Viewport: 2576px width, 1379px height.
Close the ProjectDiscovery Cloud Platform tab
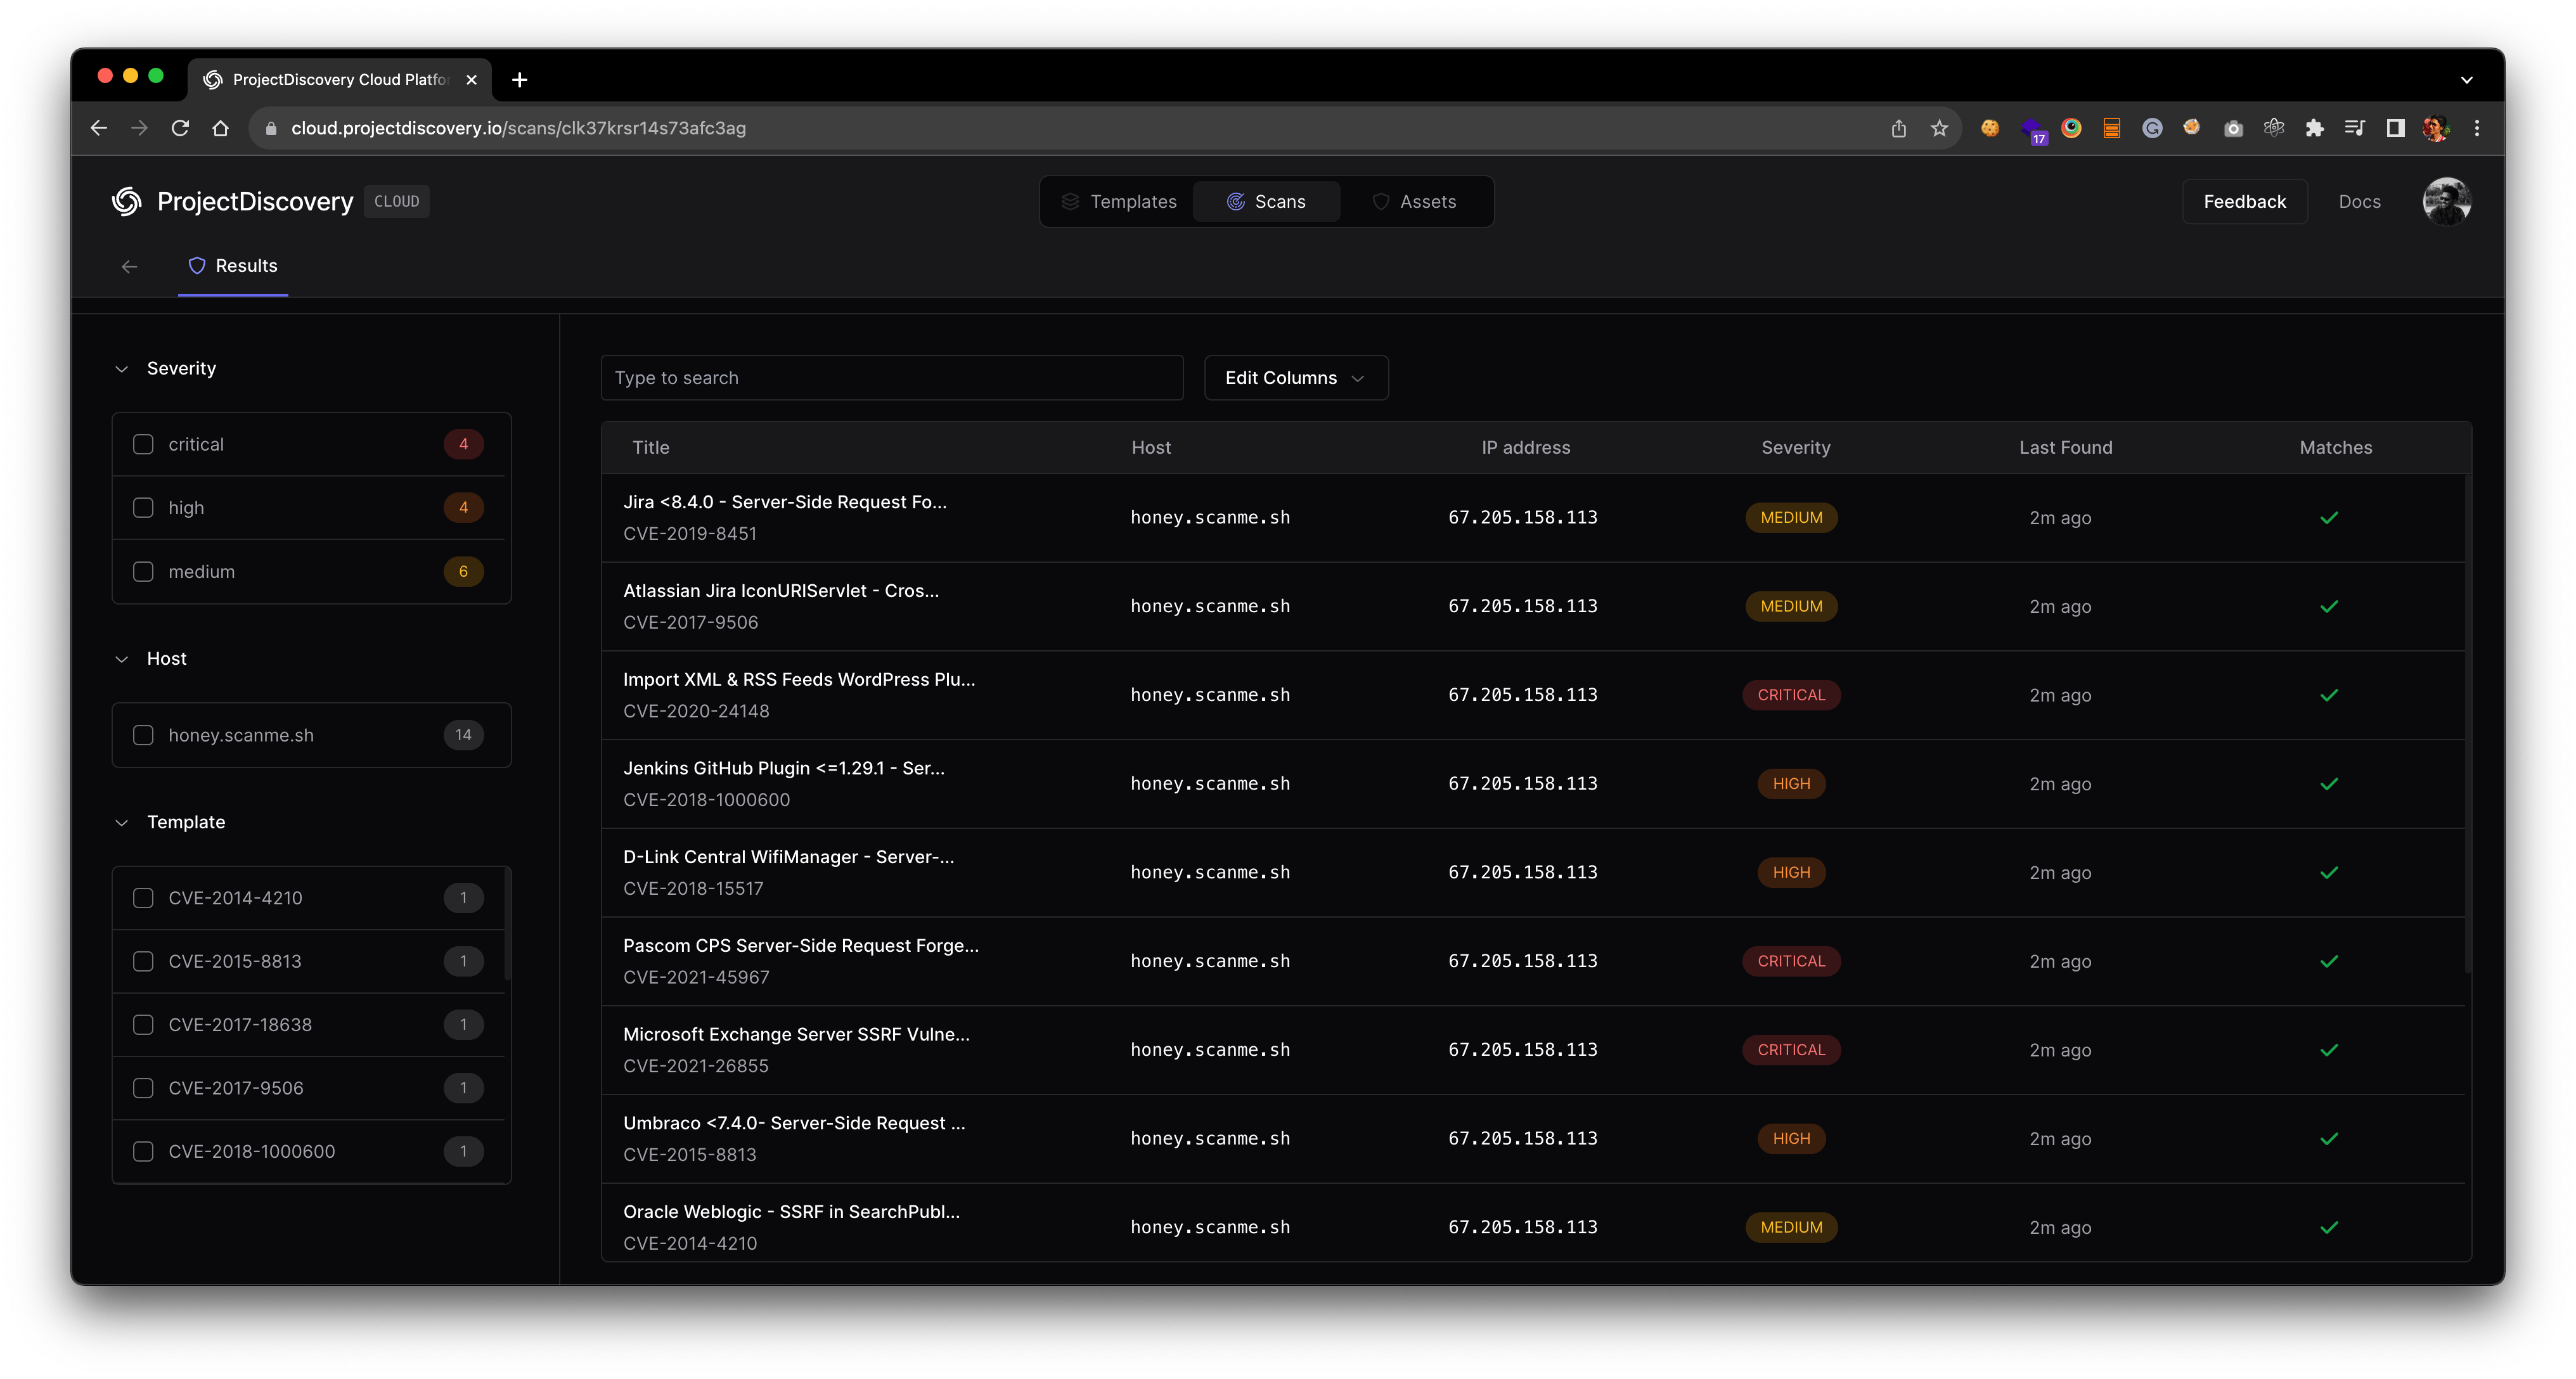(471, 79)
